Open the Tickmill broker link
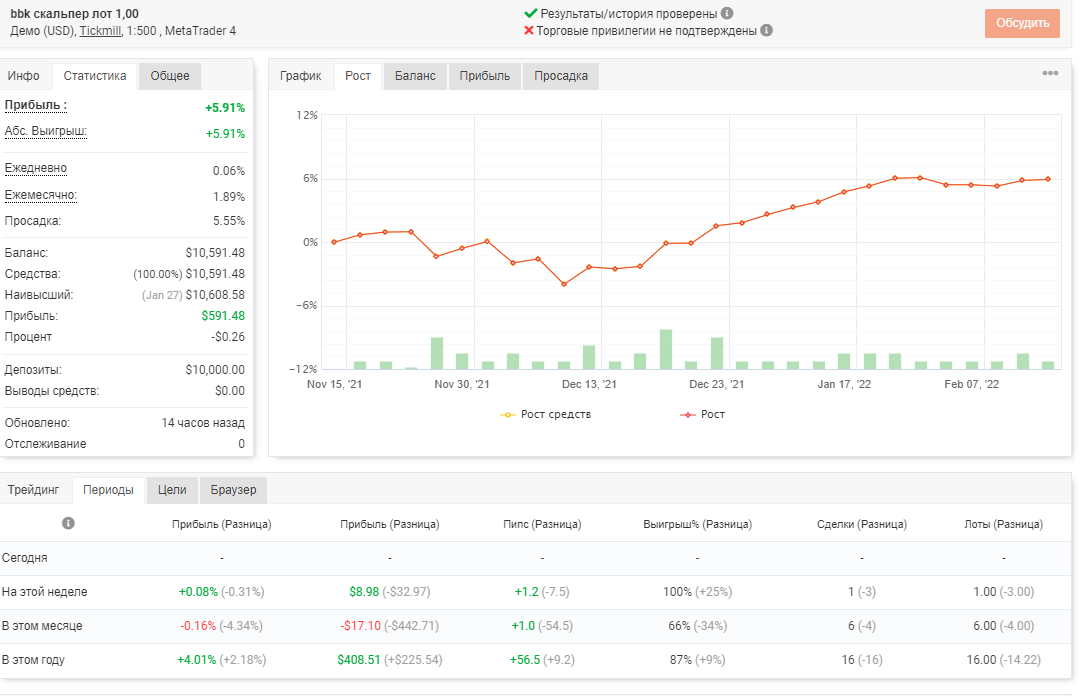1080x696 pixels. pos(101,30)
